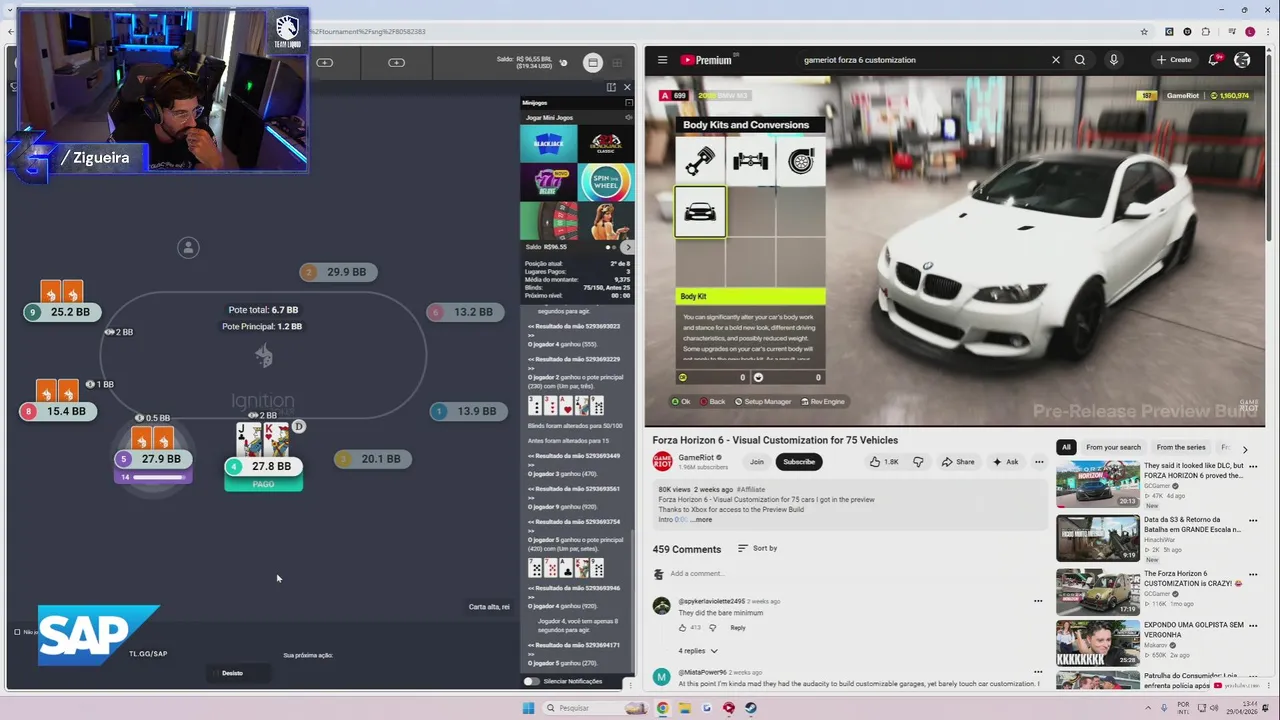Add a poker table in the second empty slot
The width and height of the screenshot is (1280, 720).
(396, 62)
